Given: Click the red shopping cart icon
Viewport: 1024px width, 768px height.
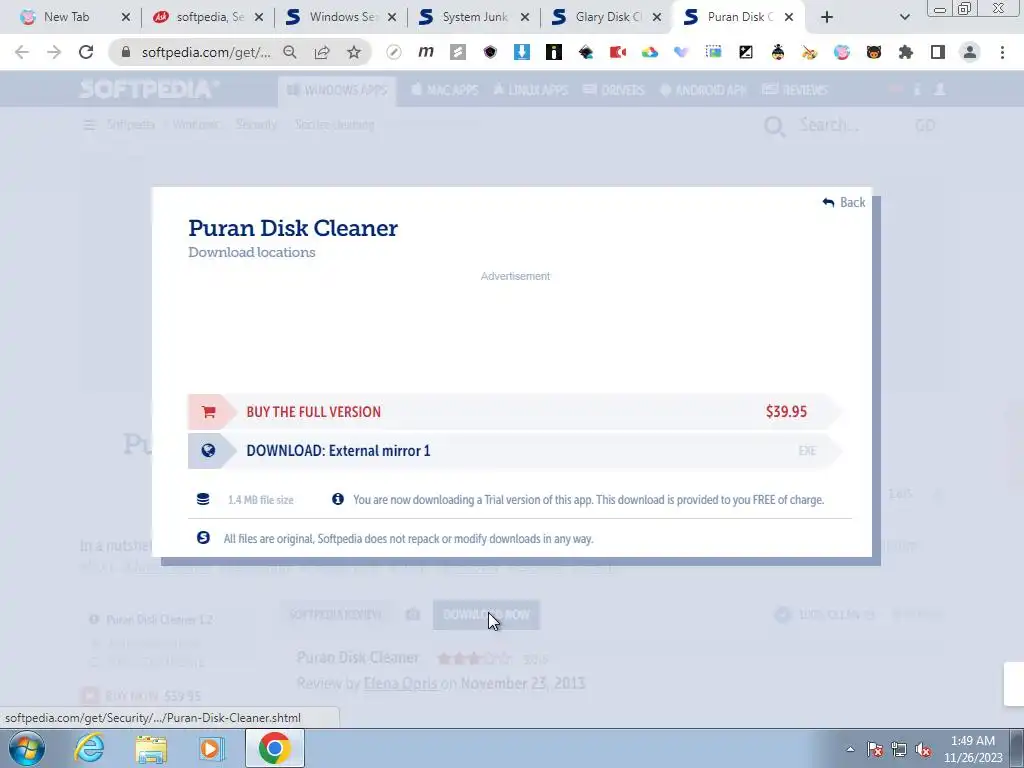Looking at the screenshot, I should (208, 412).
